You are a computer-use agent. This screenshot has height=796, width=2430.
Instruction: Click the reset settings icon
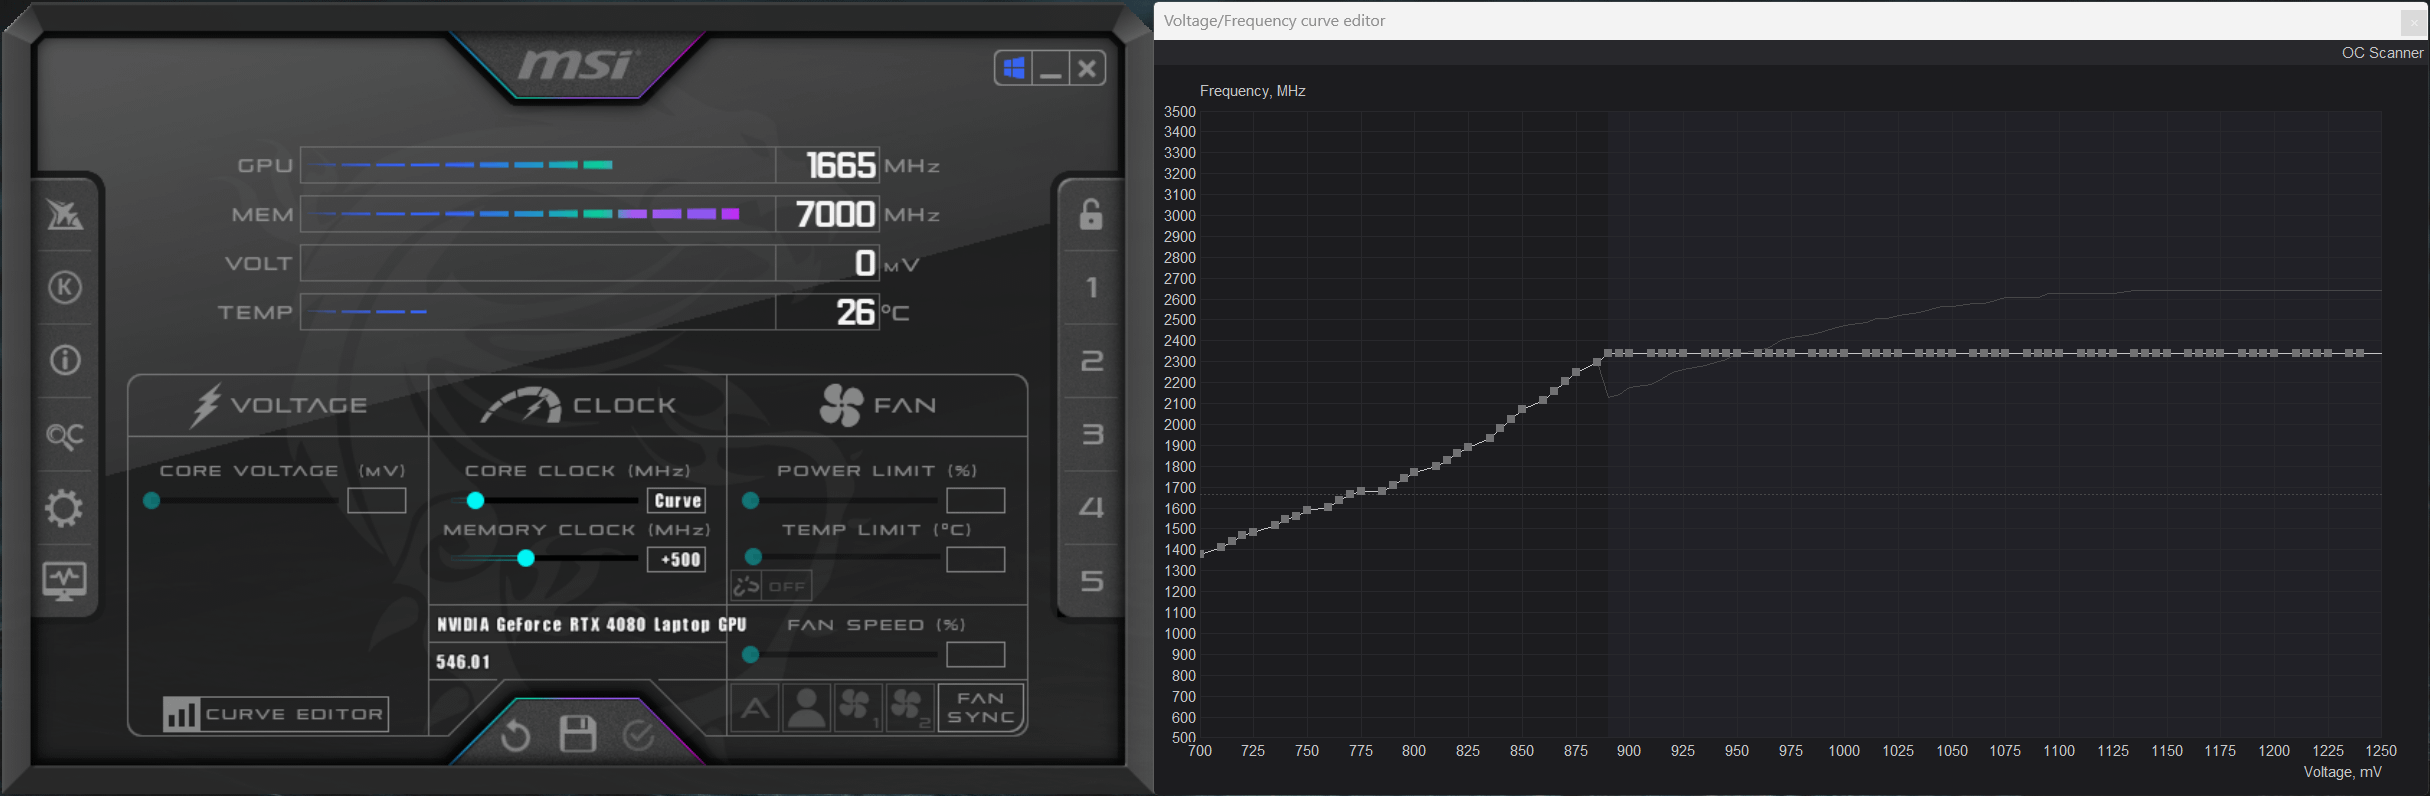515,736
